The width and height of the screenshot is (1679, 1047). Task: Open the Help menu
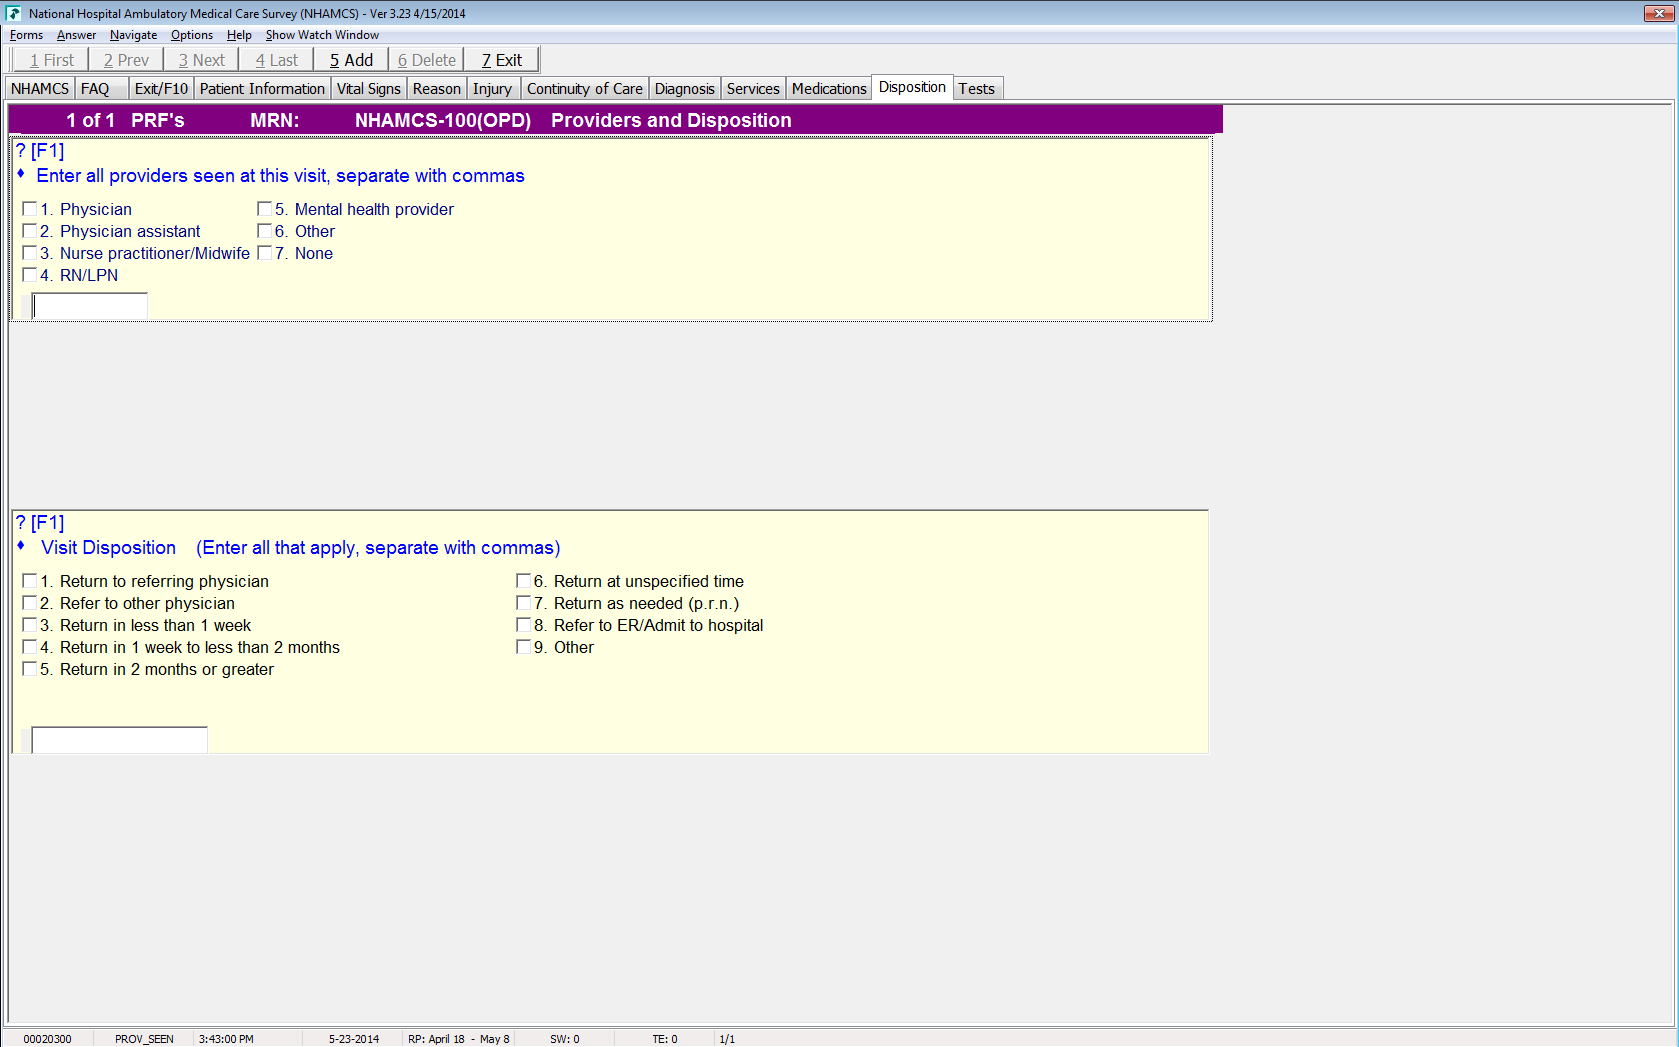[239, 35]
